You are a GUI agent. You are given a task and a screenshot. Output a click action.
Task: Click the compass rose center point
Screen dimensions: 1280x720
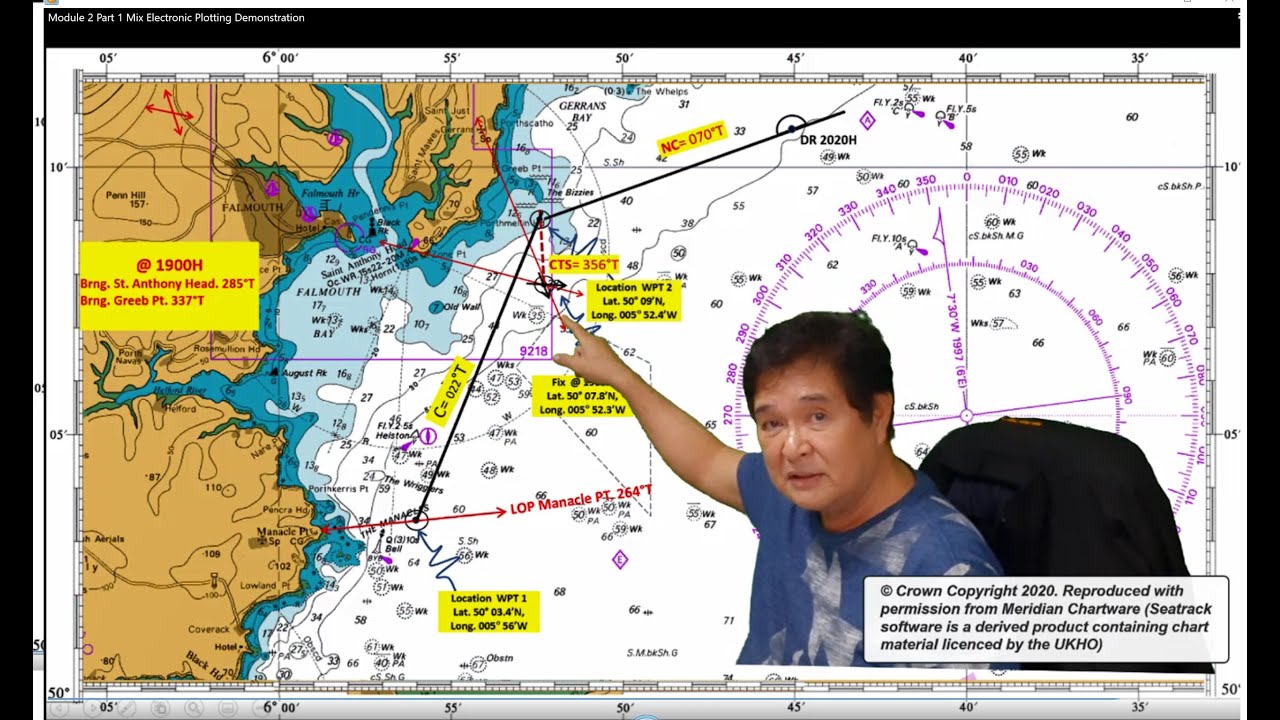pos(966,415)
